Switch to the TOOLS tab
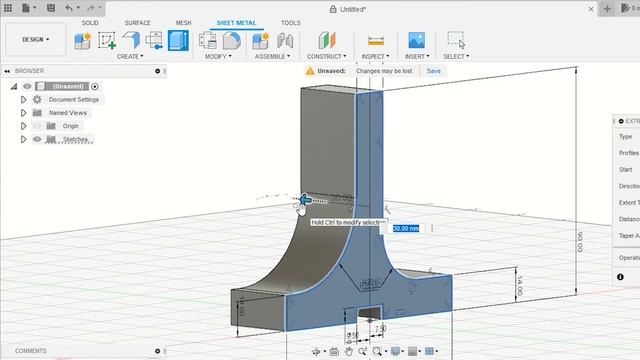This screenshot has width=640, height=360. point(291,23)
